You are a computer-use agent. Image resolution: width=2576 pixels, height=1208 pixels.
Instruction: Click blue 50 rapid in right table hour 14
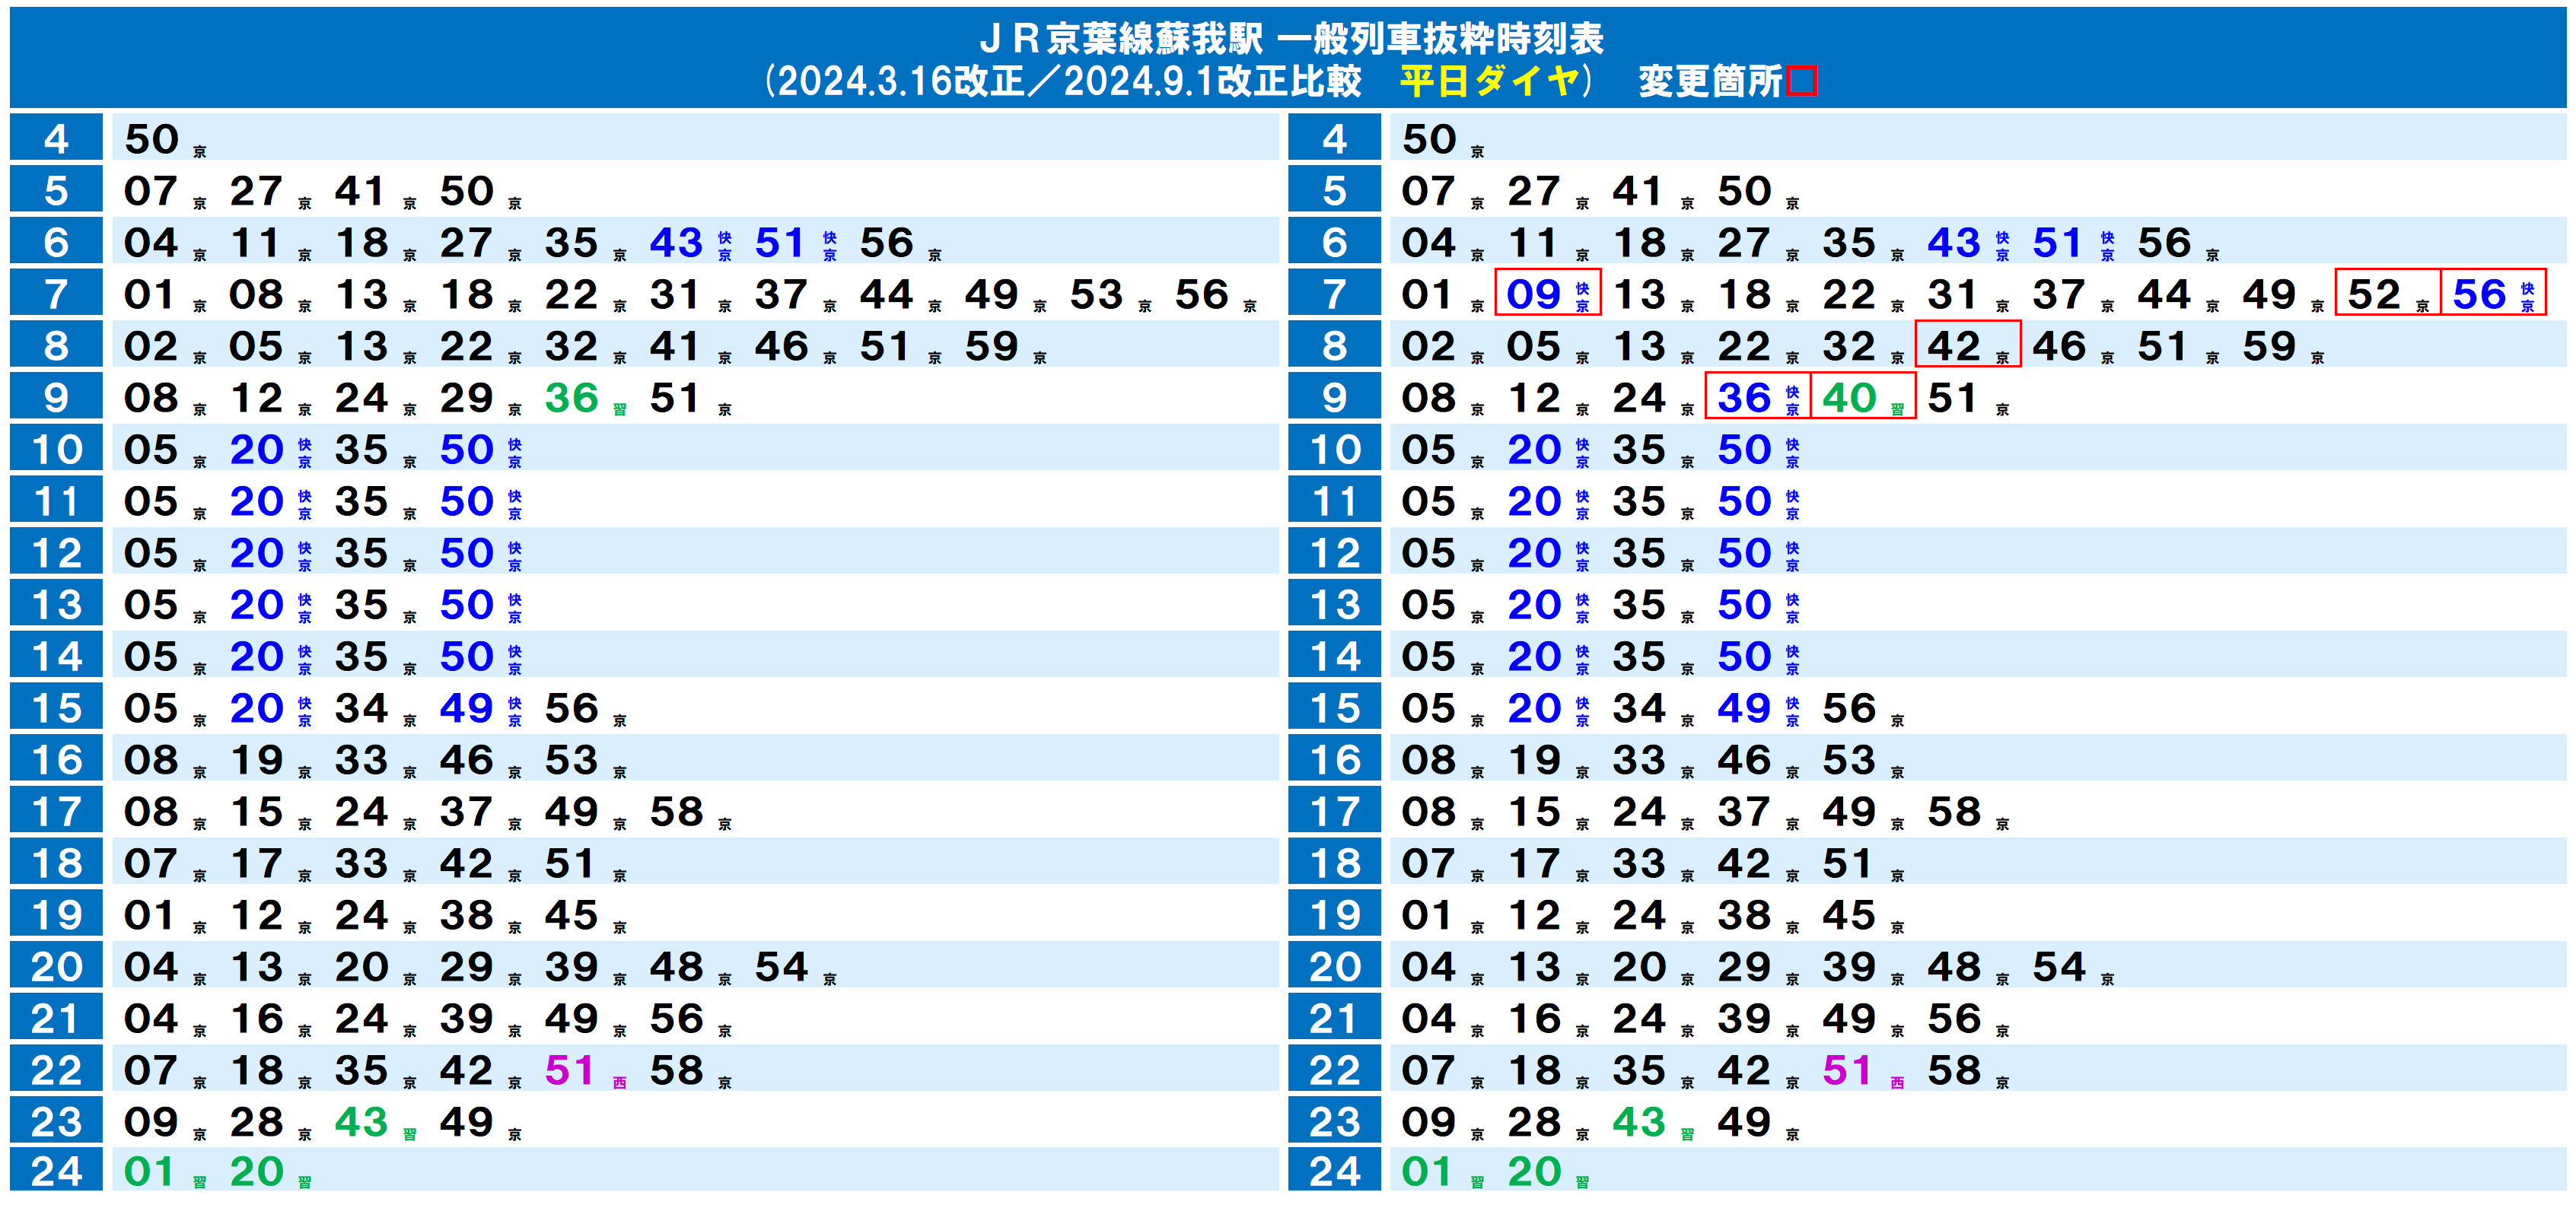[x=1744, y=657]
